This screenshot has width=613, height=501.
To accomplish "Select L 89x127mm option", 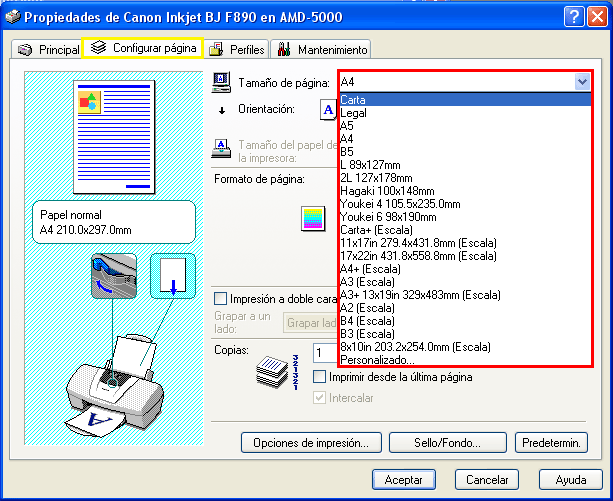I will coord(465,165).
